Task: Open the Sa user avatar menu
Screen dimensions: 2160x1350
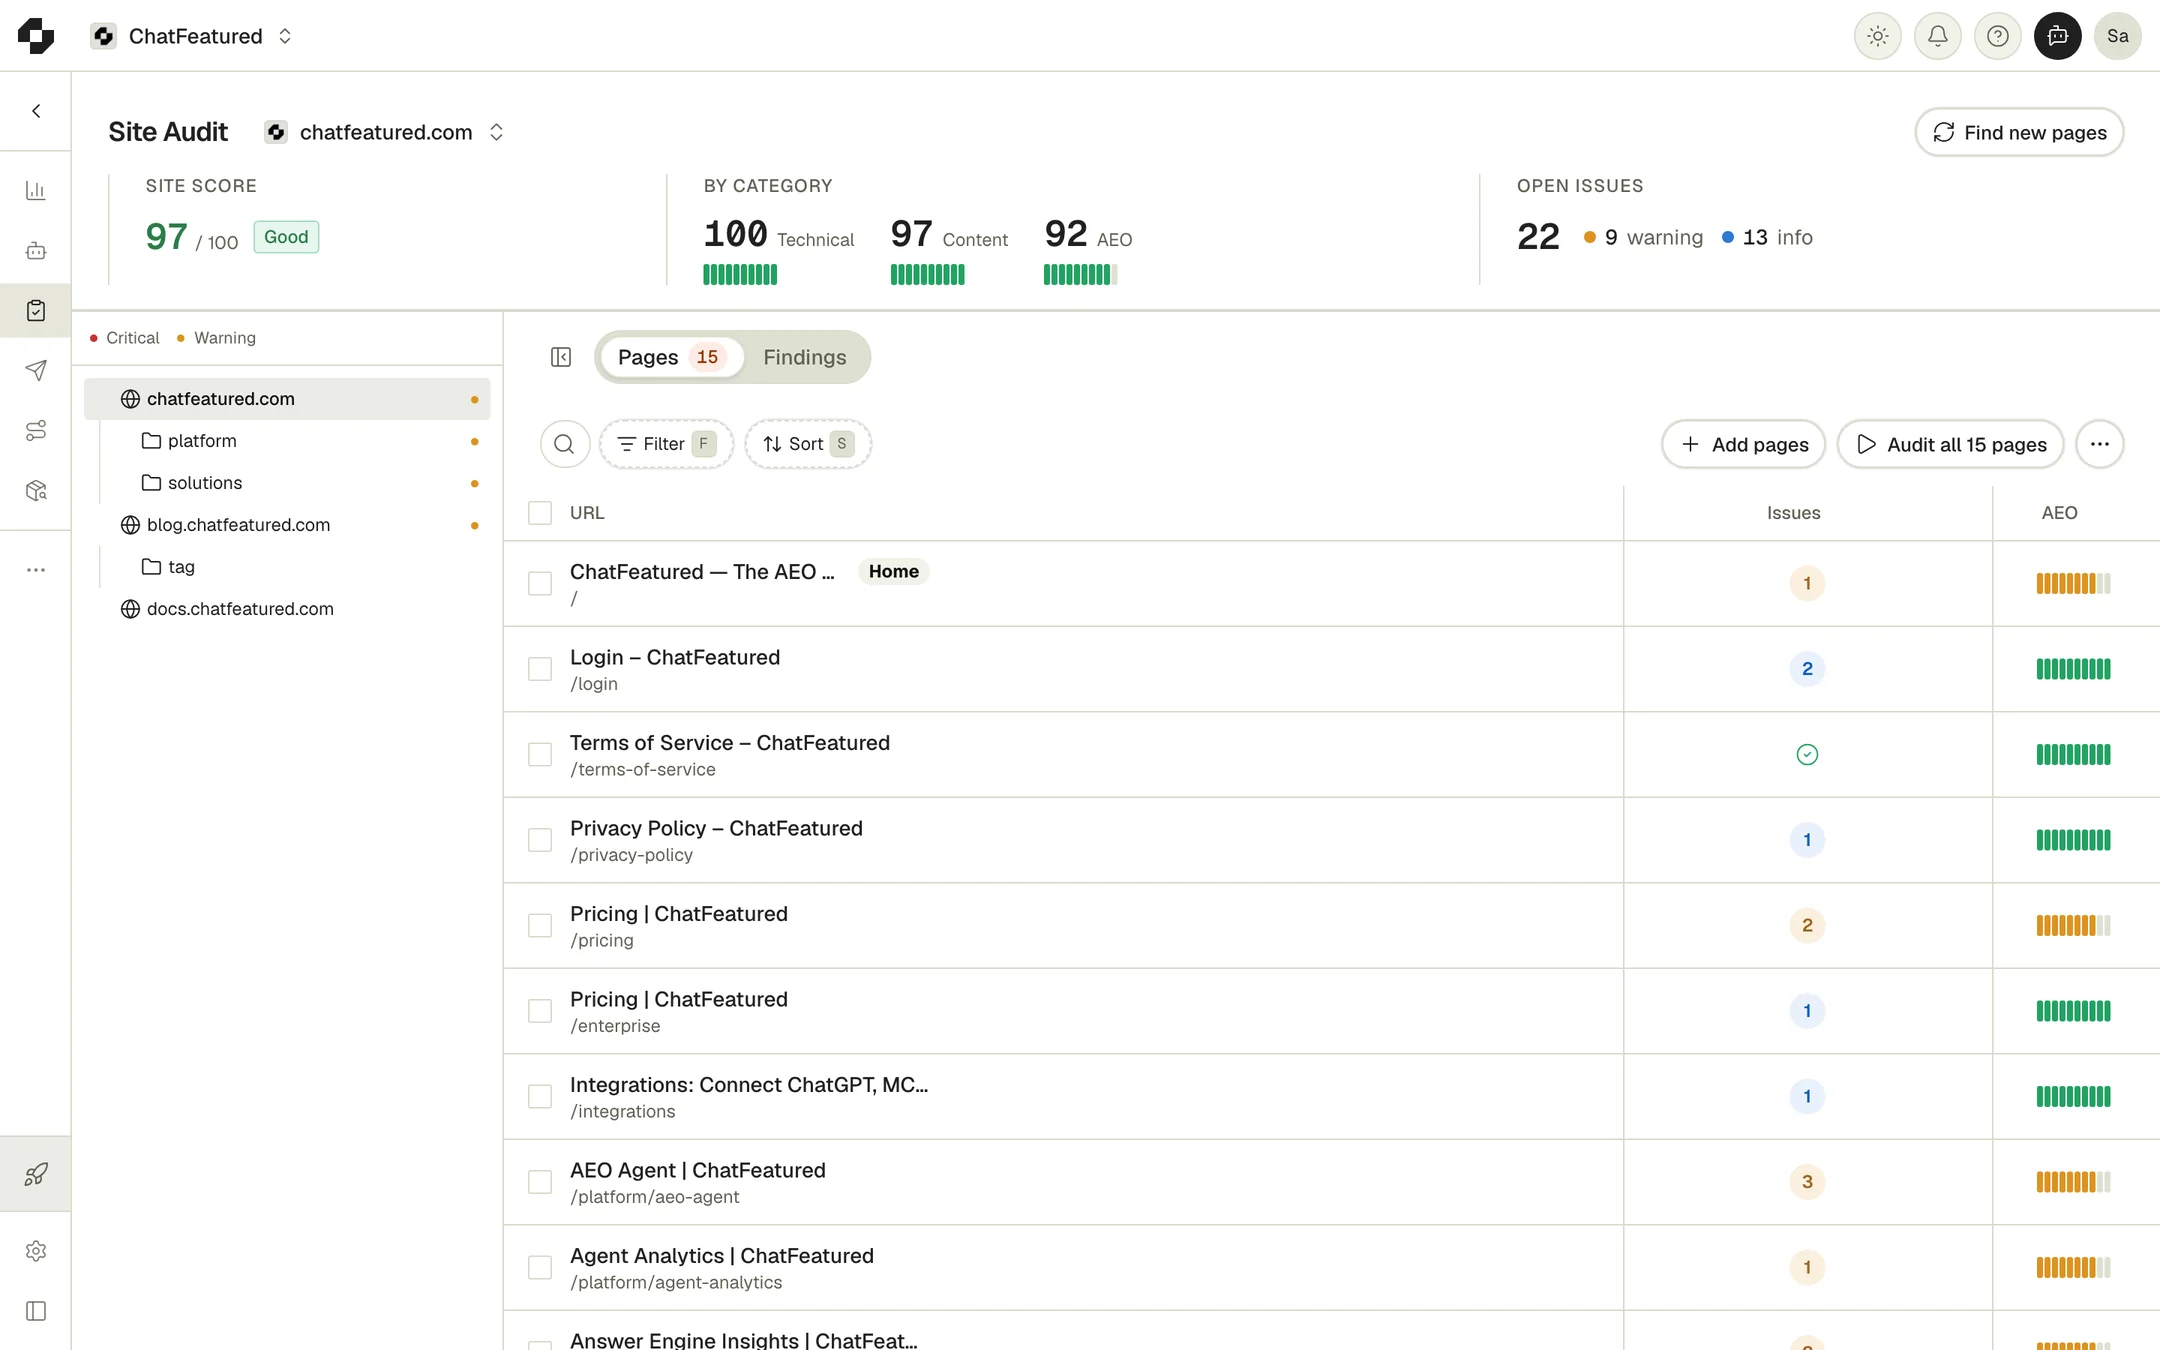Action: point(2118,36)
